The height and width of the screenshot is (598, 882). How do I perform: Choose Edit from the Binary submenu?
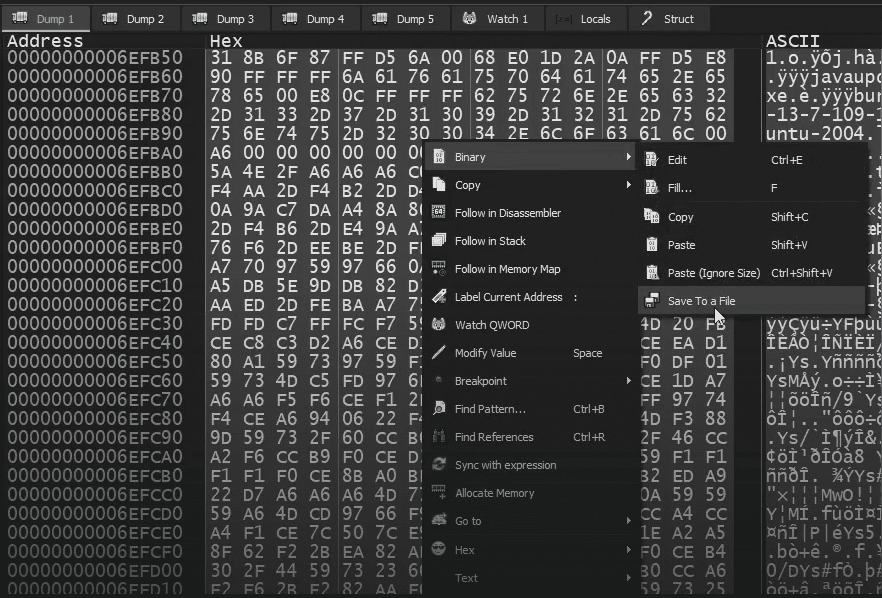752,160
